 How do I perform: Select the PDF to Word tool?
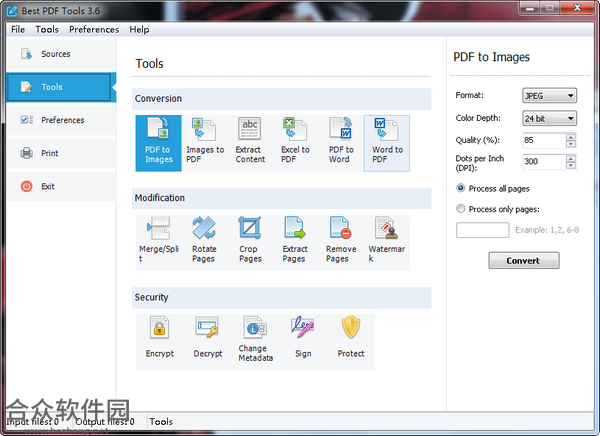(341, 143)
